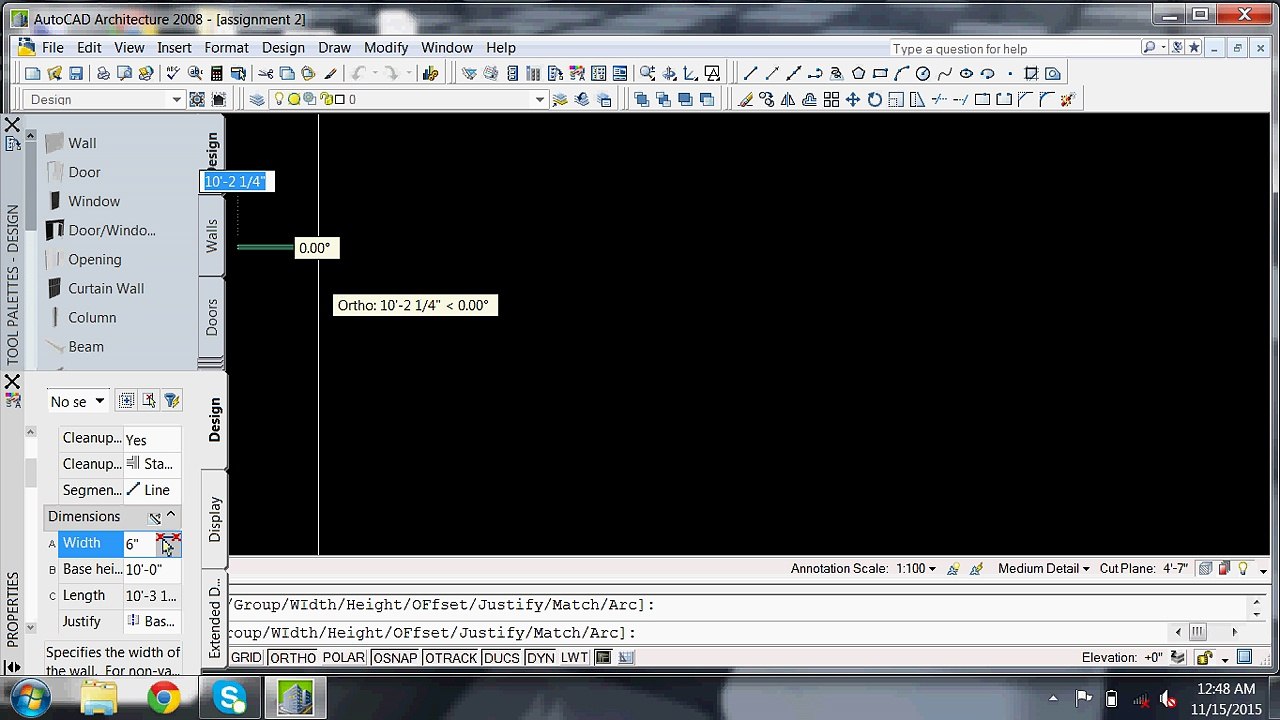Toggle OTRACK in status bar
The width and height of the screenshot is (1280, 720).
click(x=450, y=657)
